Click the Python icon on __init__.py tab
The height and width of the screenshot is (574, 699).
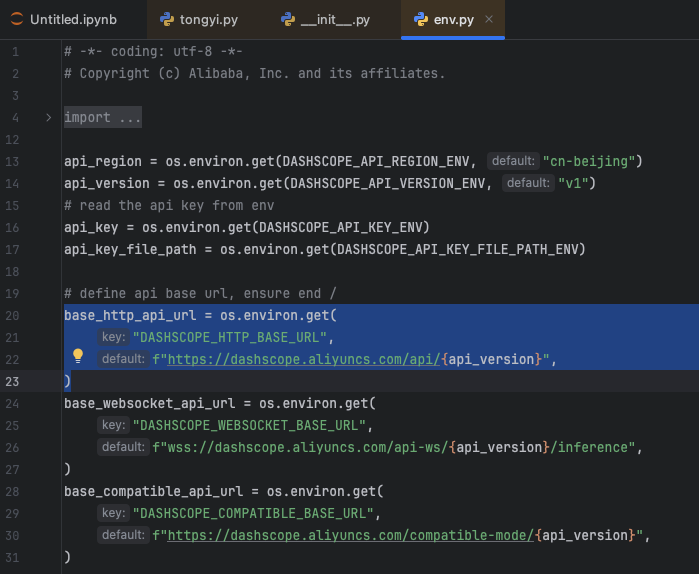(288, 19)
